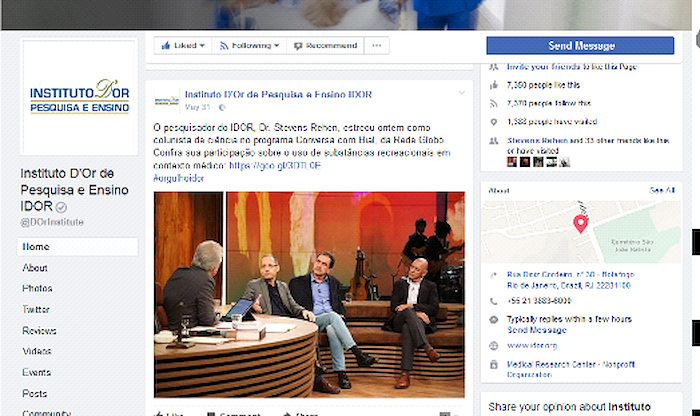This screenshot has width=700, height=416.
Task: Click Medical Research Center category link
Action: click(571, 369)
